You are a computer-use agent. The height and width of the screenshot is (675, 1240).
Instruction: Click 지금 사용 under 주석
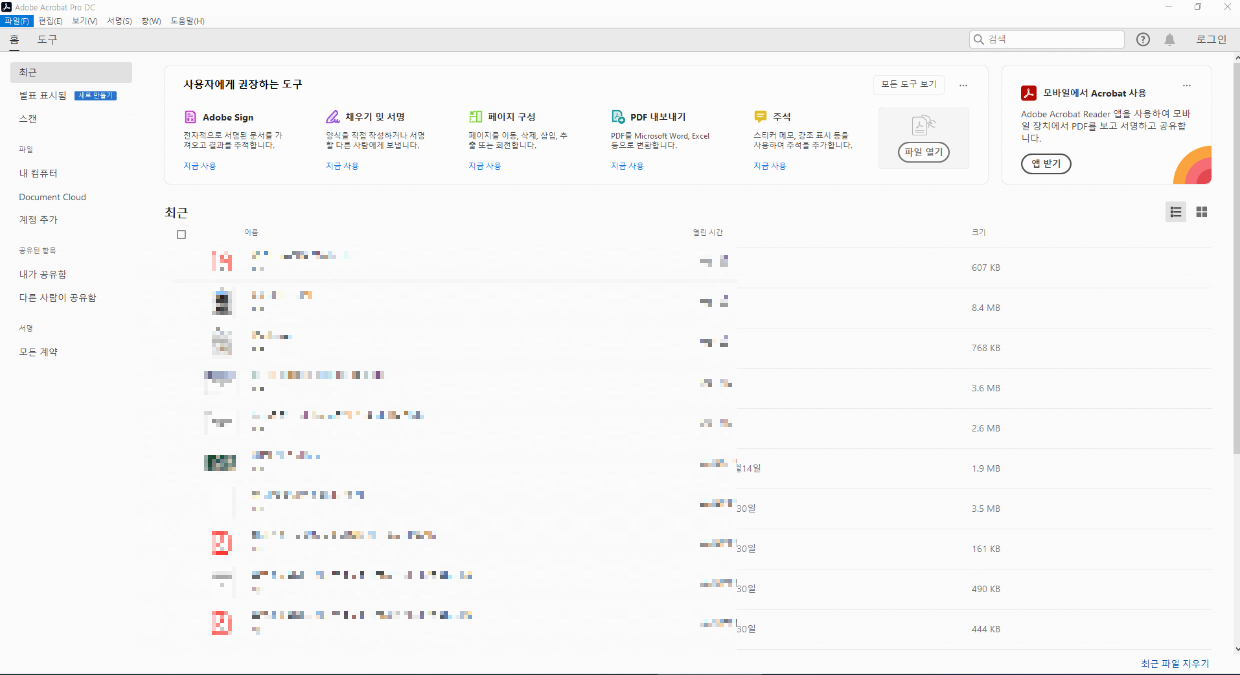coord(770,166)
